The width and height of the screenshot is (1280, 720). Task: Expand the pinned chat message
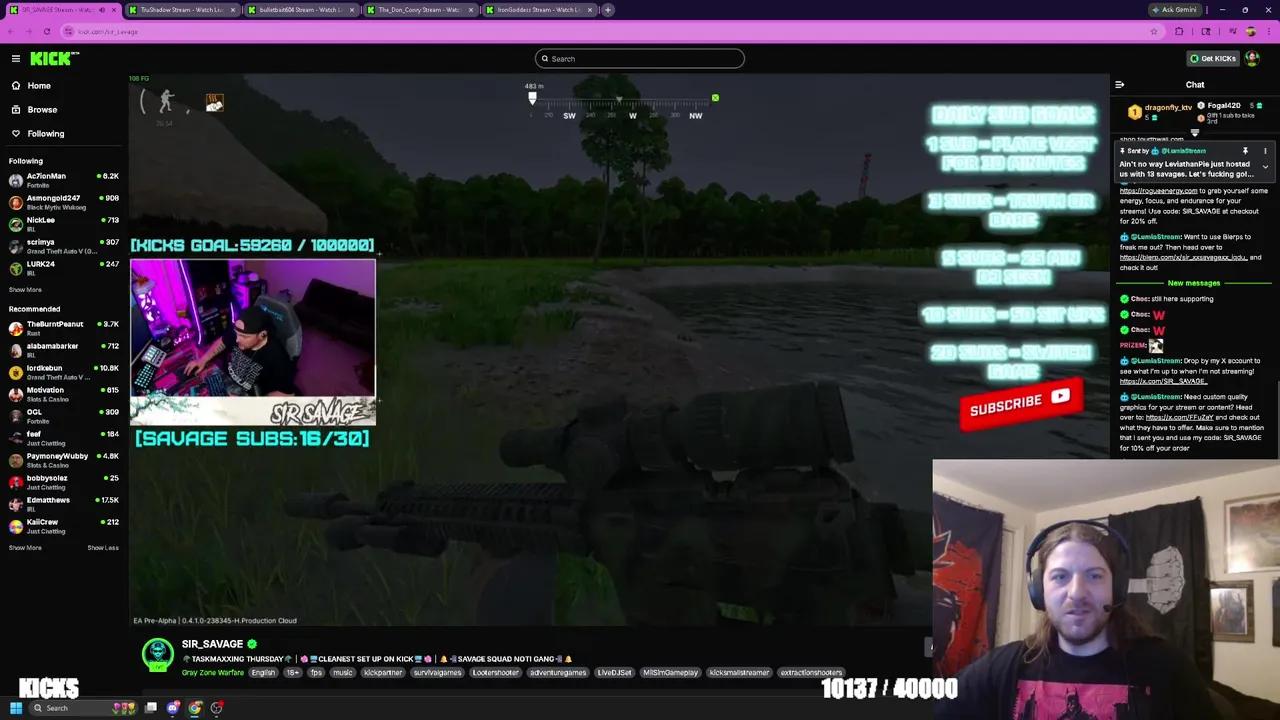pyautogui.click(x=1265, y=168)
